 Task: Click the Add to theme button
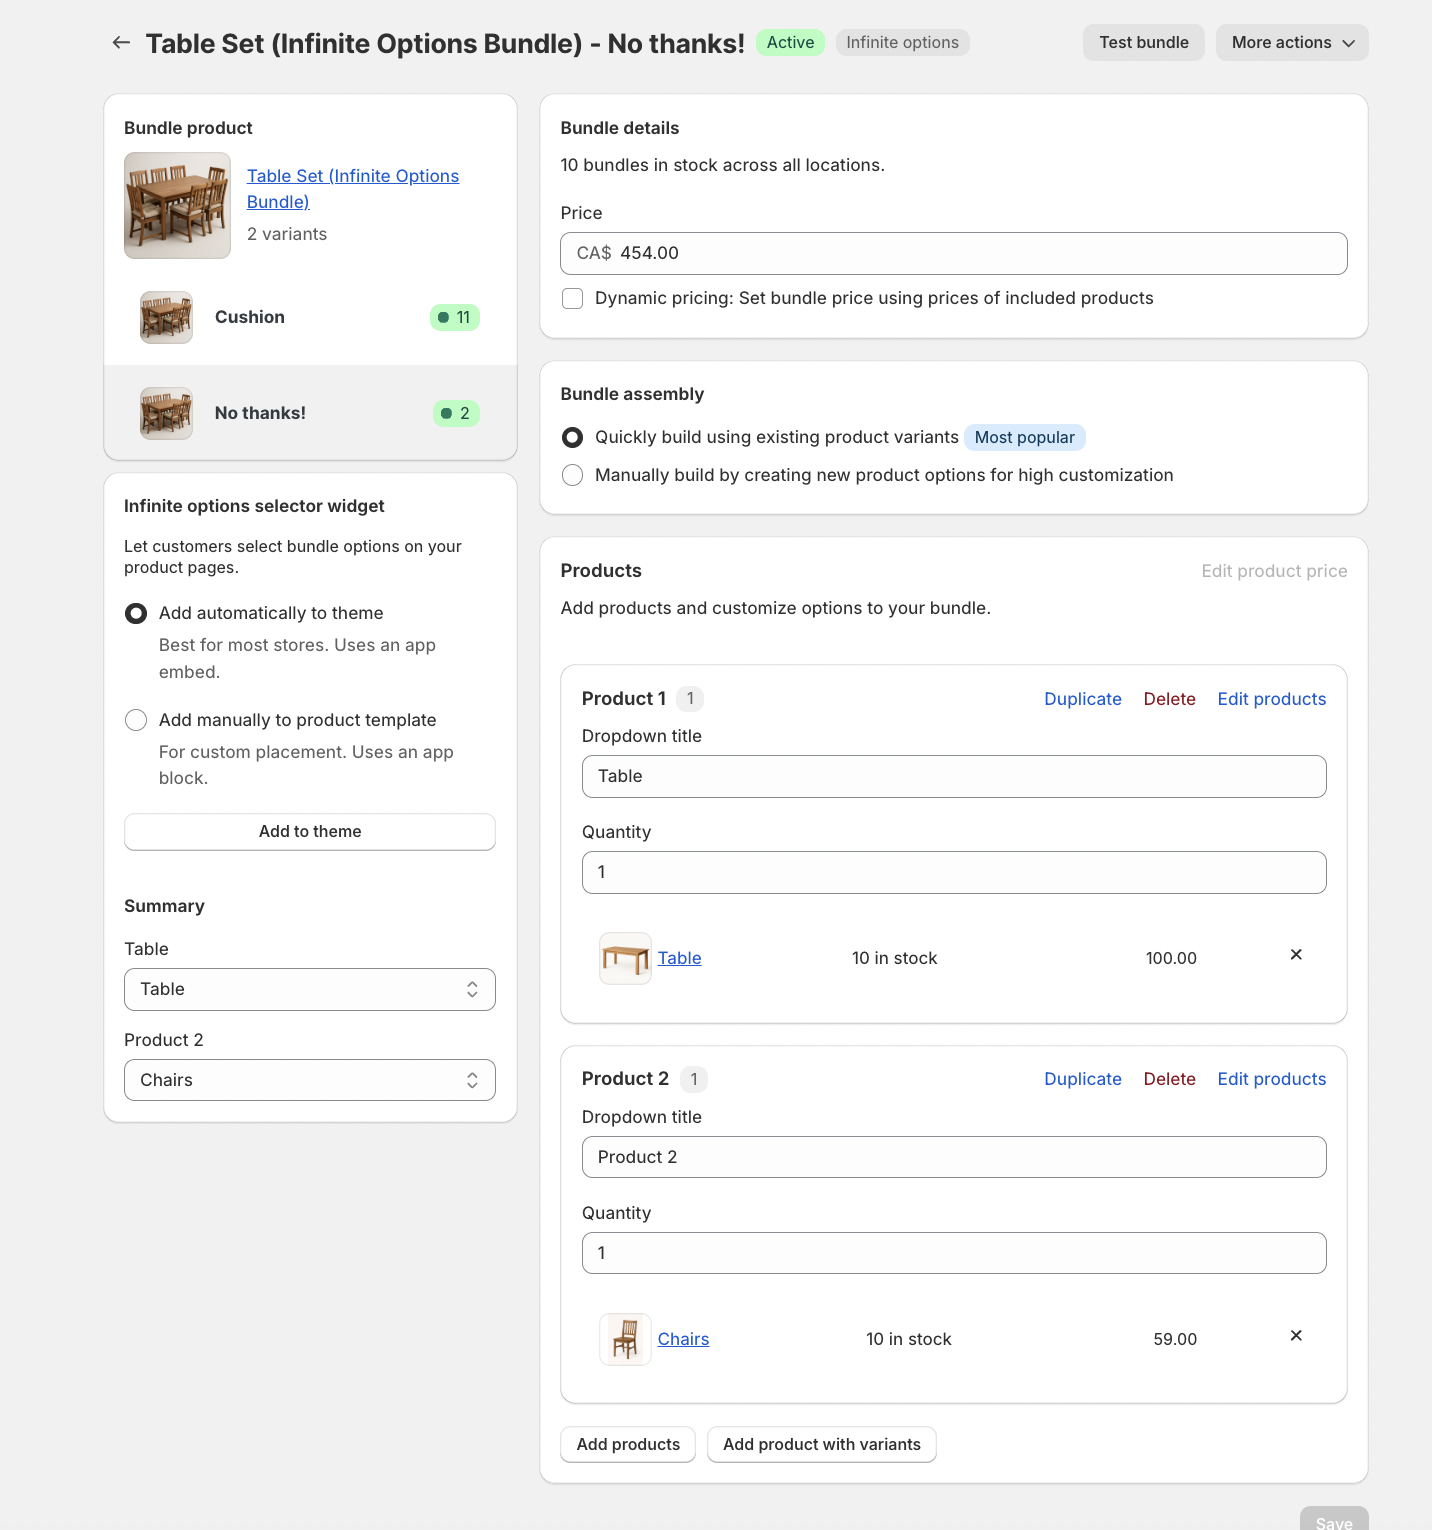(x=310, y=832)
